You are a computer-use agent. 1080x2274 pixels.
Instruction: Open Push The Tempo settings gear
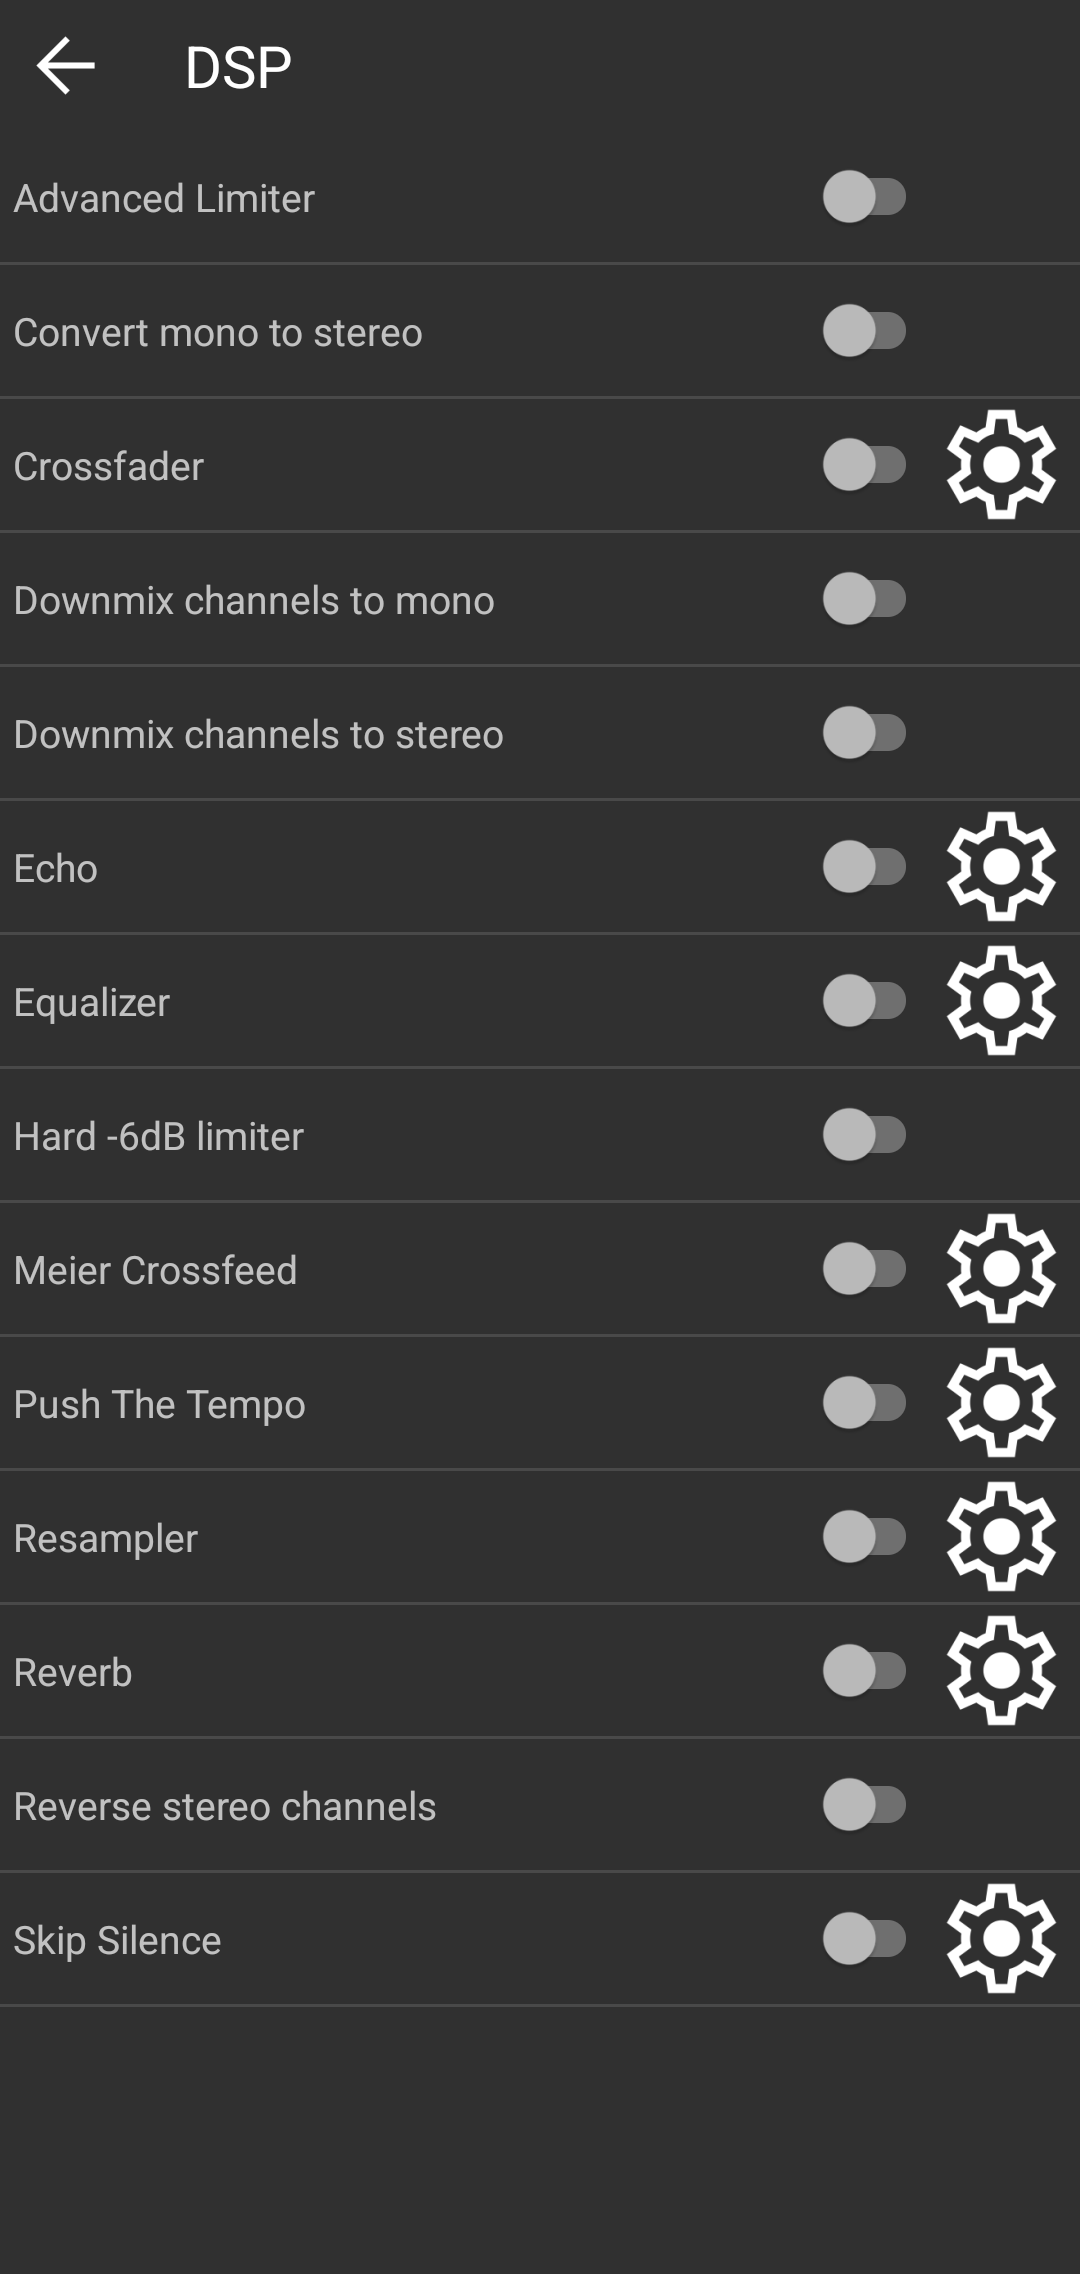(1001, 1403)
